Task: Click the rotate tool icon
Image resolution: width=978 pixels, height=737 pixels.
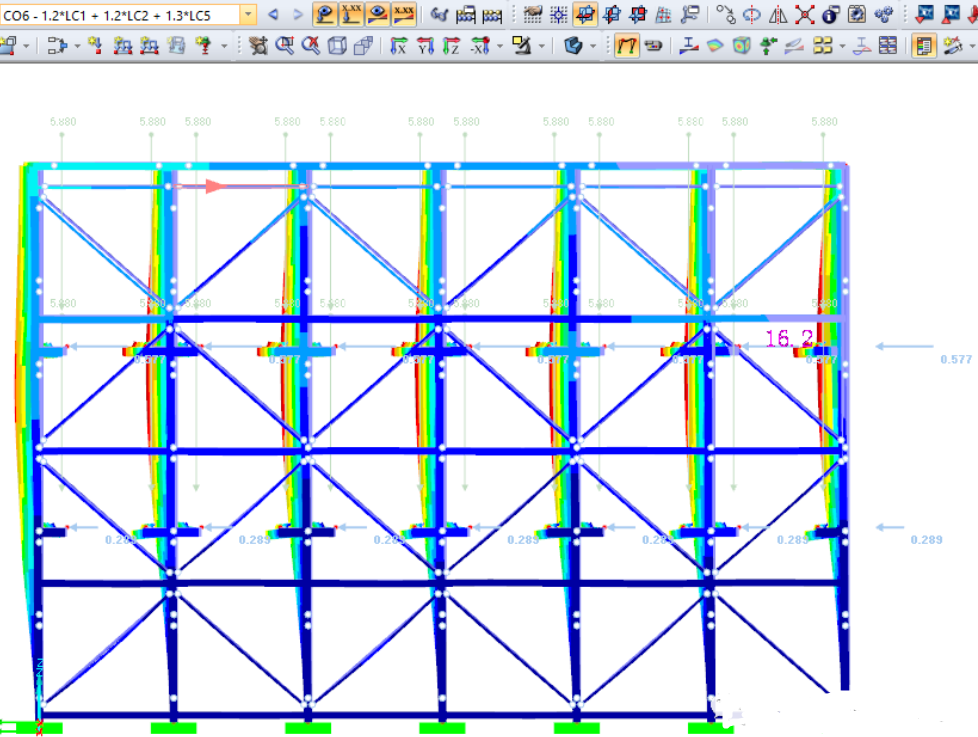Action: (x=752, y=15)
